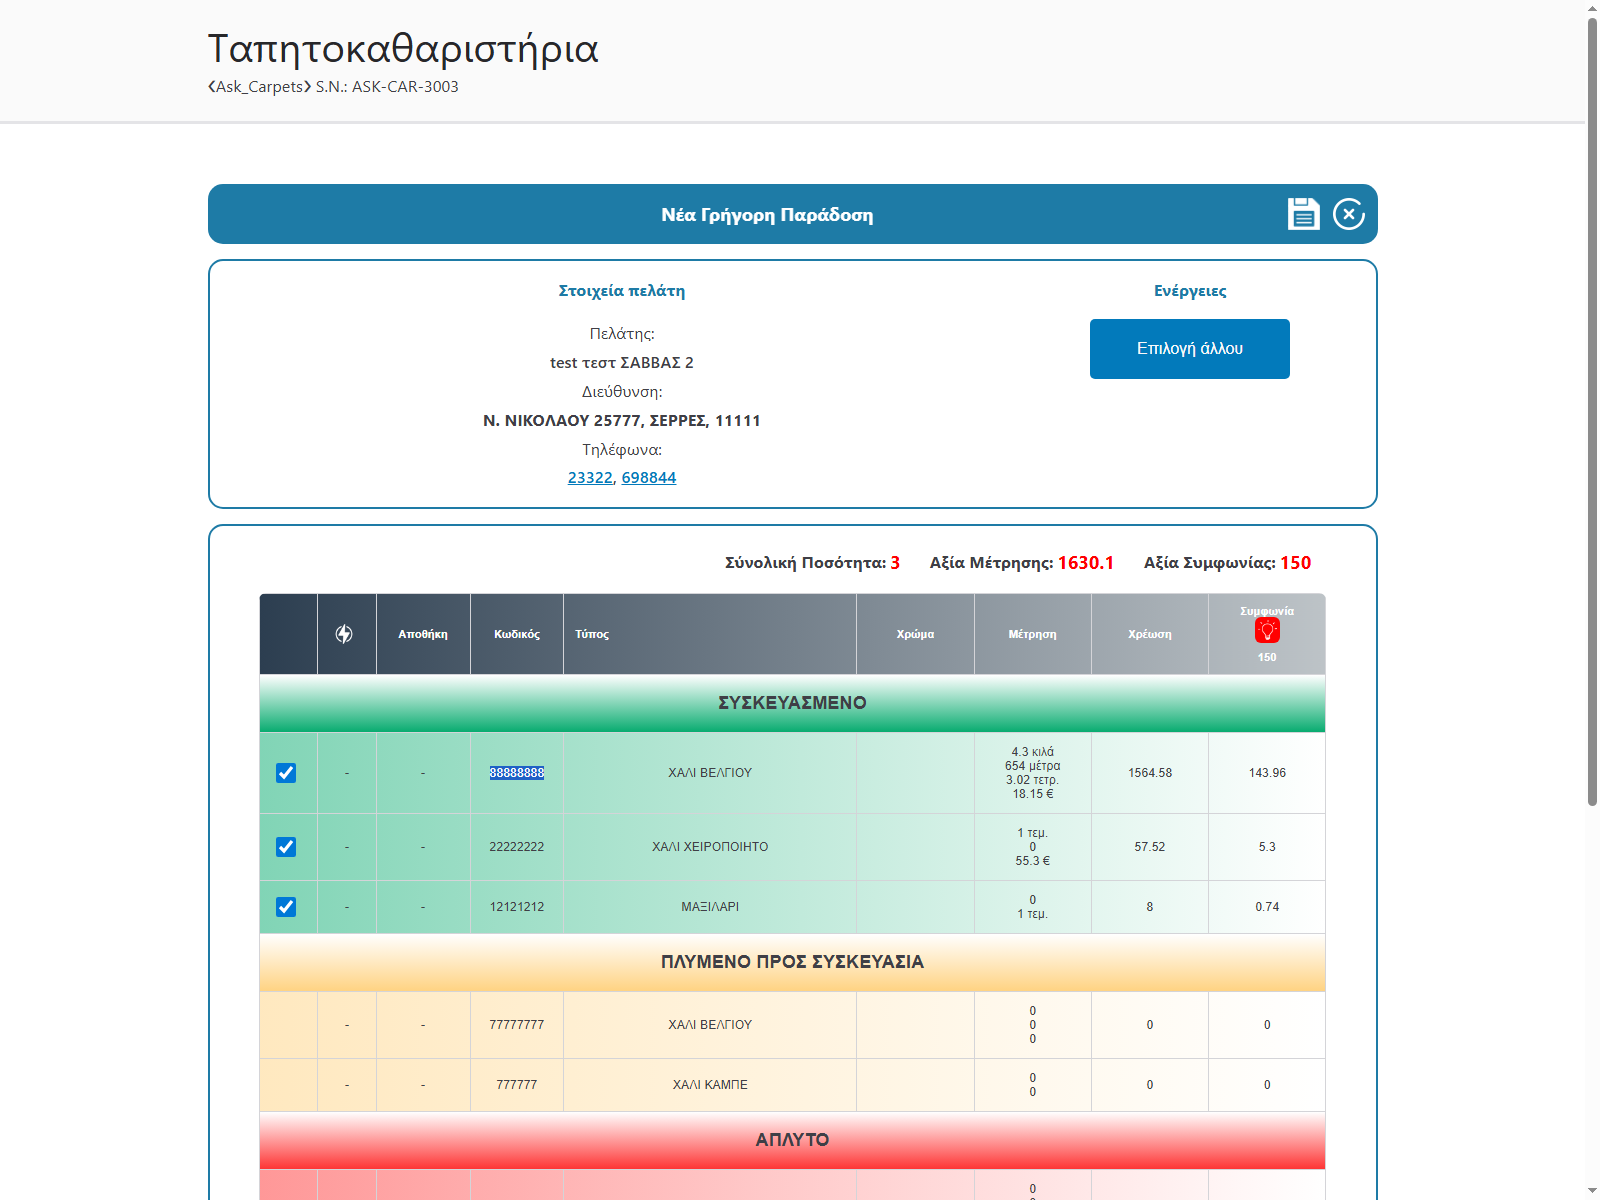Image resolution: width=1600 pixels, height=1200 pixels.
Task: Click the ΠΛΥΜΕΝΟ ΠΡΟΣ ΣΥΣΚΕΥΑΣΙΑ group header
Action: (x=792, y=962)
